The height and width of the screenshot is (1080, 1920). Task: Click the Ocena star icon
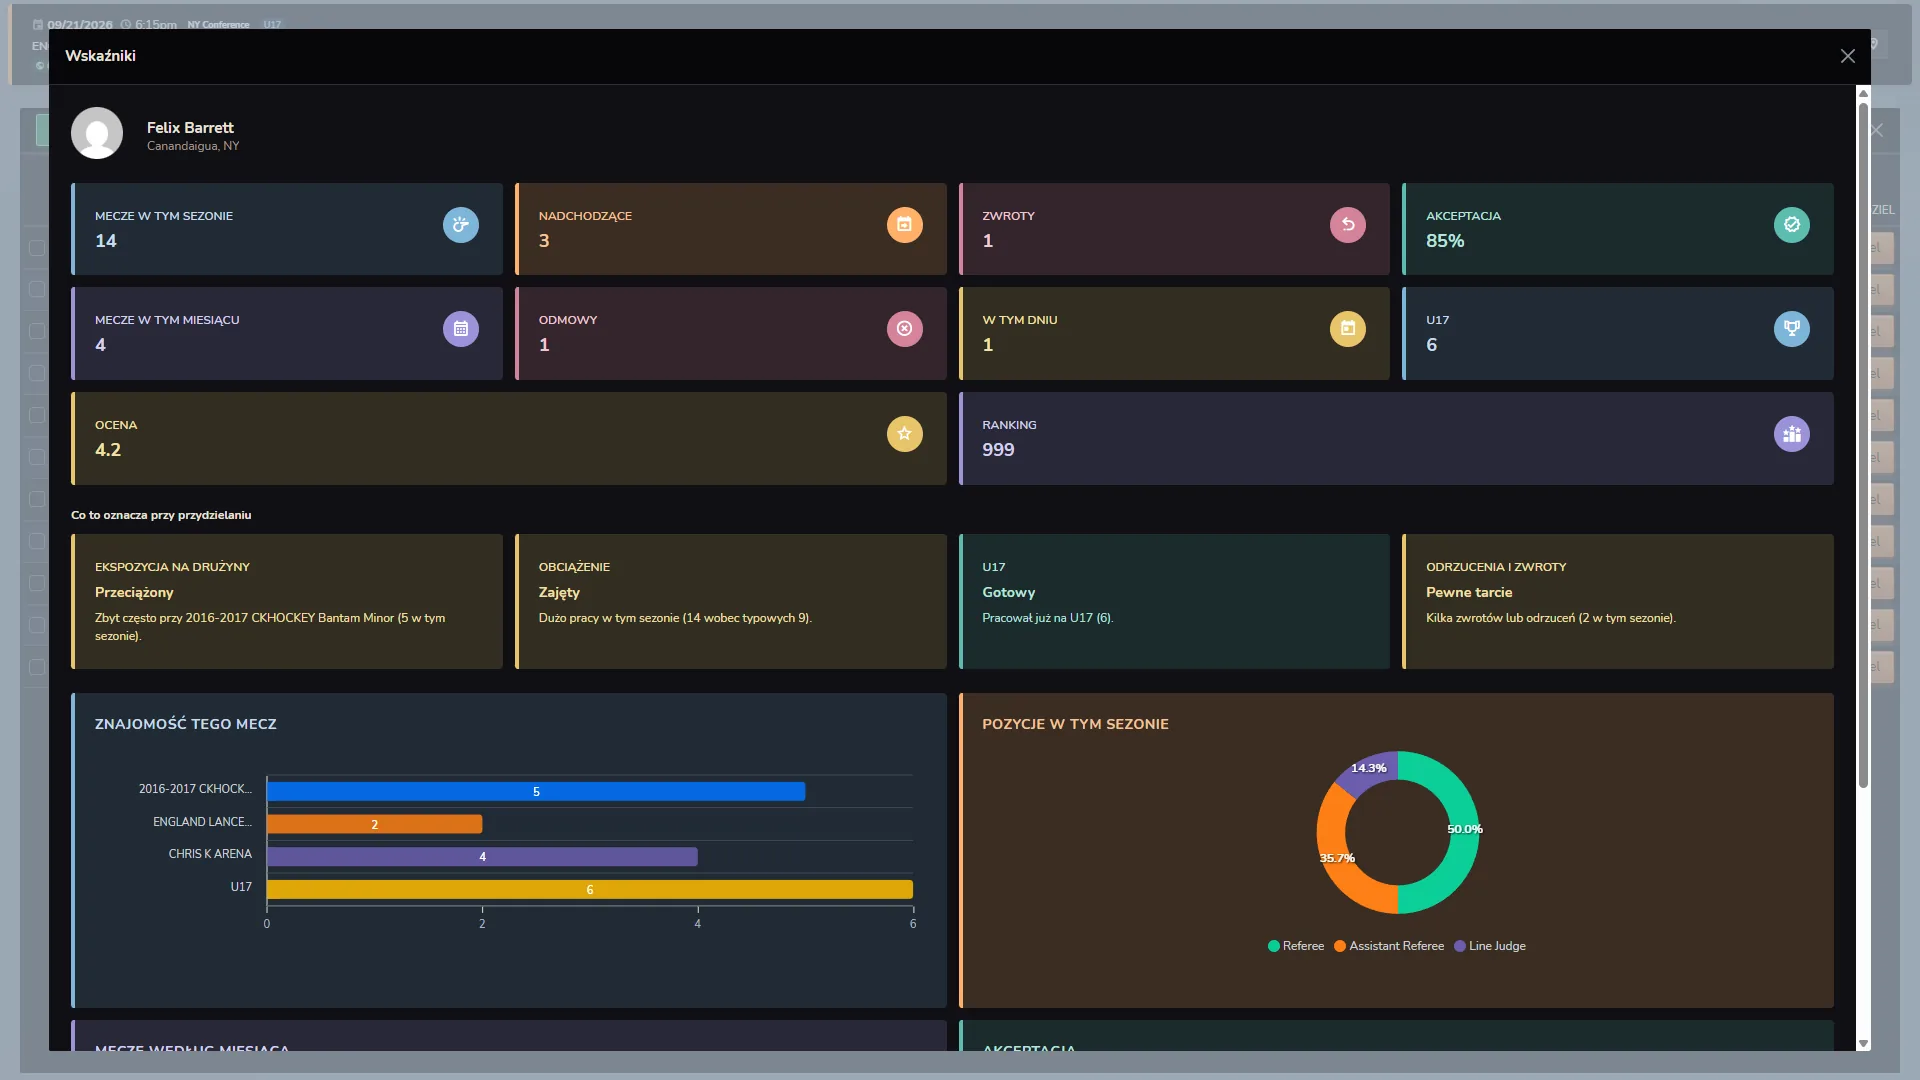(x=904, y=434)
